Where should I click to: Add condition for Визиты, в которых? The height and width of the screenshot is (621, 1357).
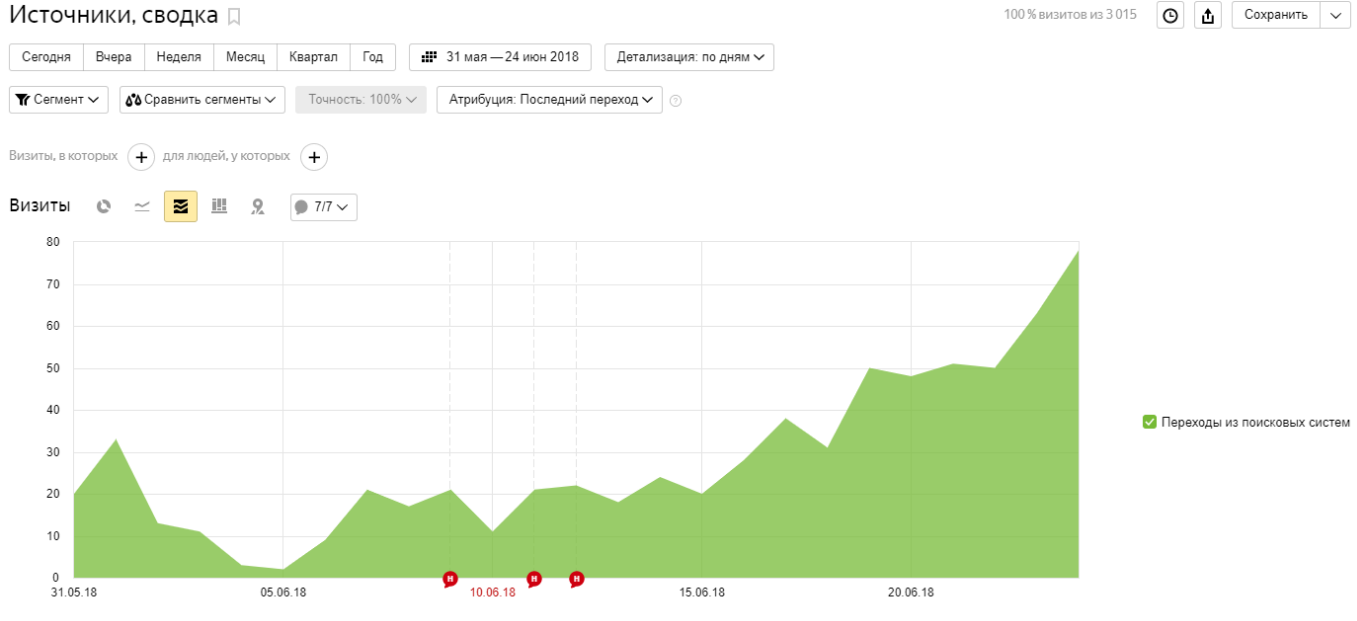coord(141,157)
